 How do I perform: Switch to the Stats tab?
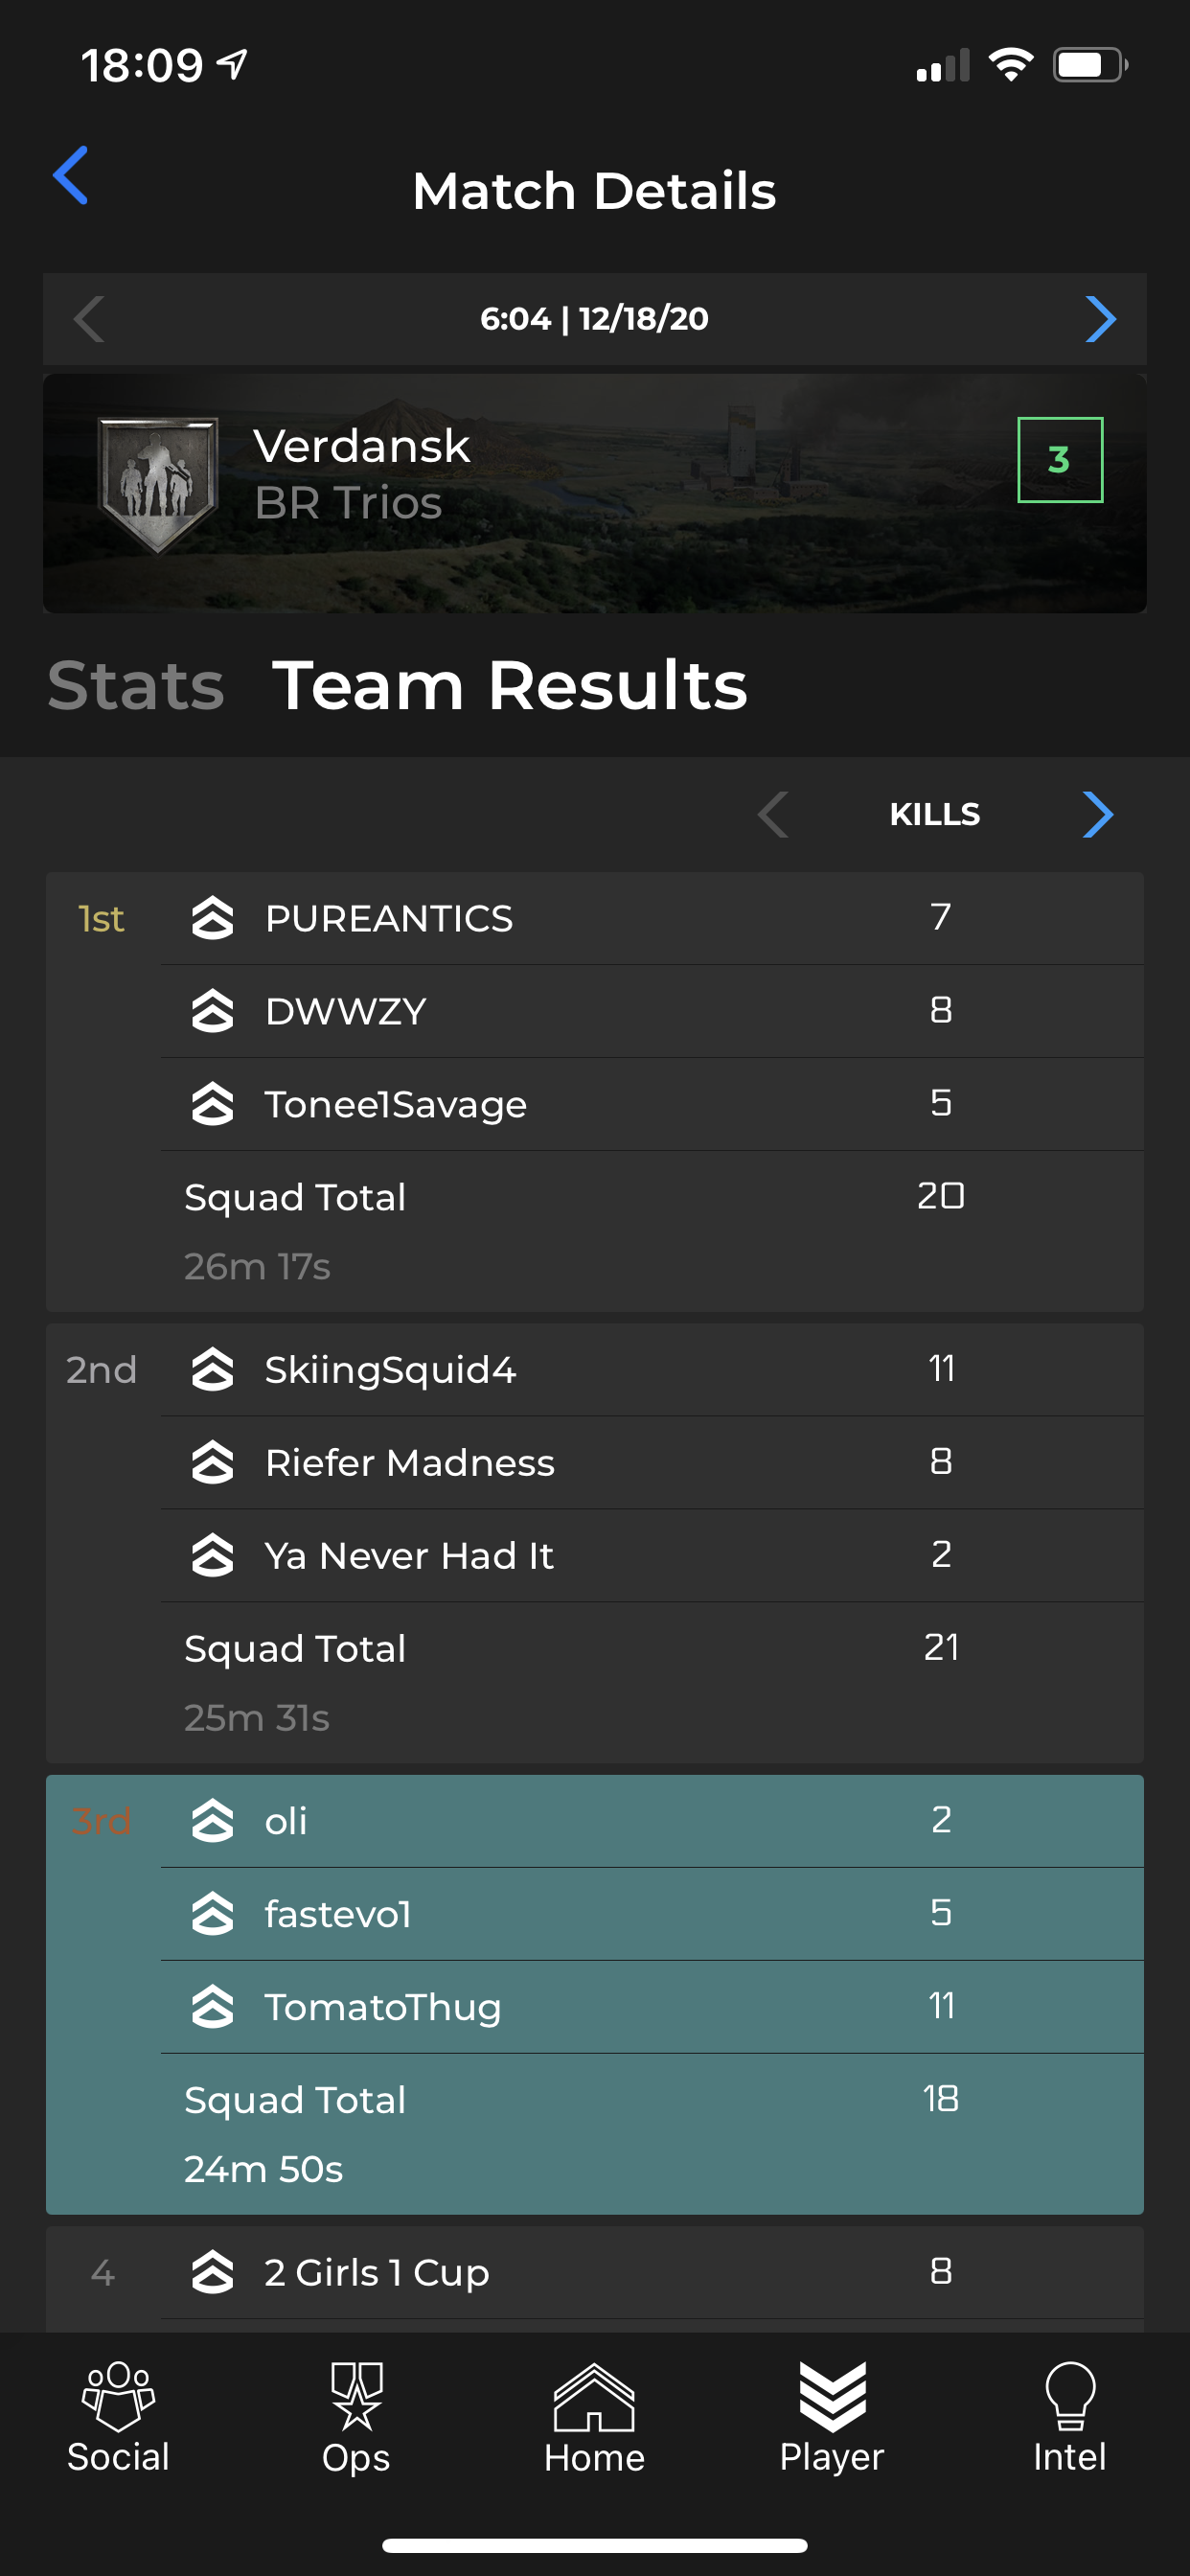136,686
